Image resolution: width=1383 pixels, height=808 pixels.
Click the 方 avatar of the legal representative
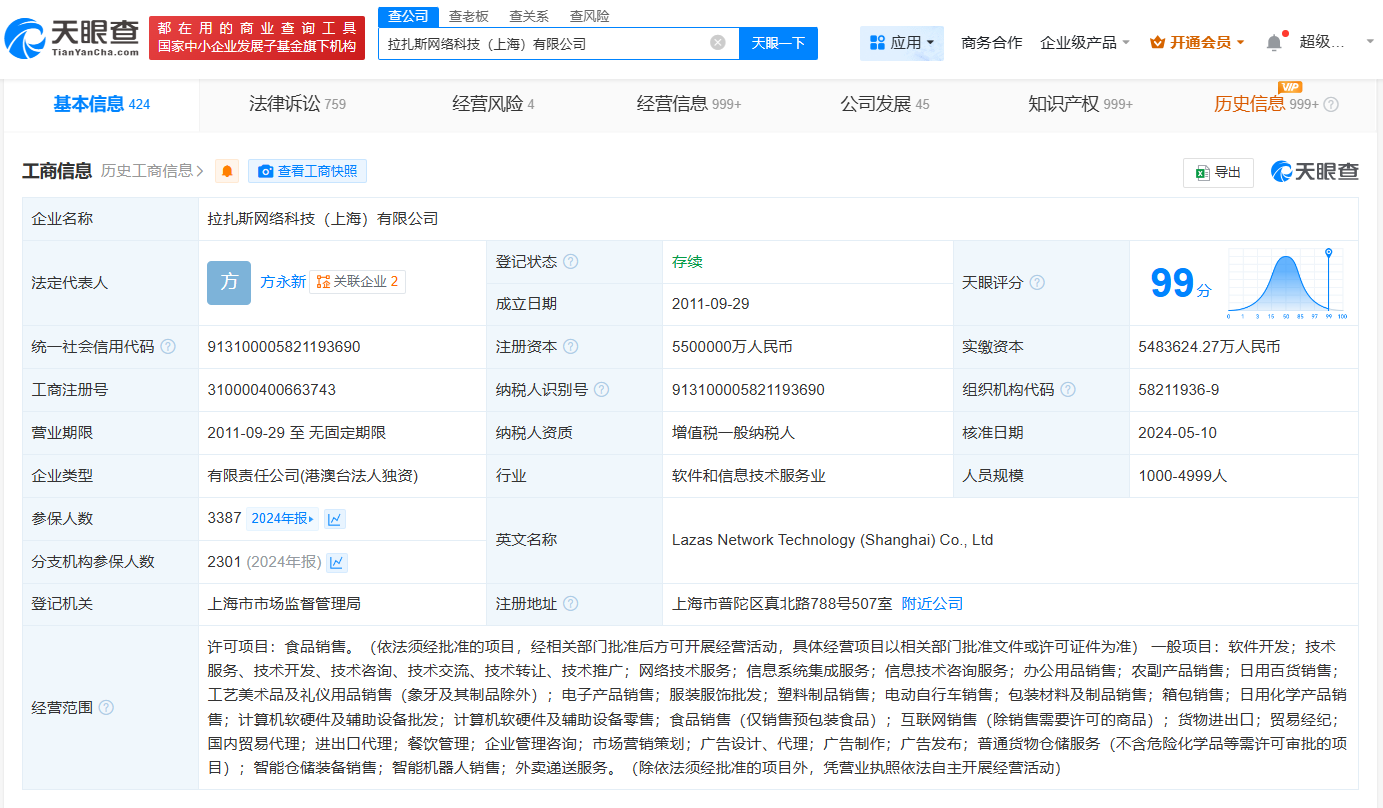click(x=229, y=282)
